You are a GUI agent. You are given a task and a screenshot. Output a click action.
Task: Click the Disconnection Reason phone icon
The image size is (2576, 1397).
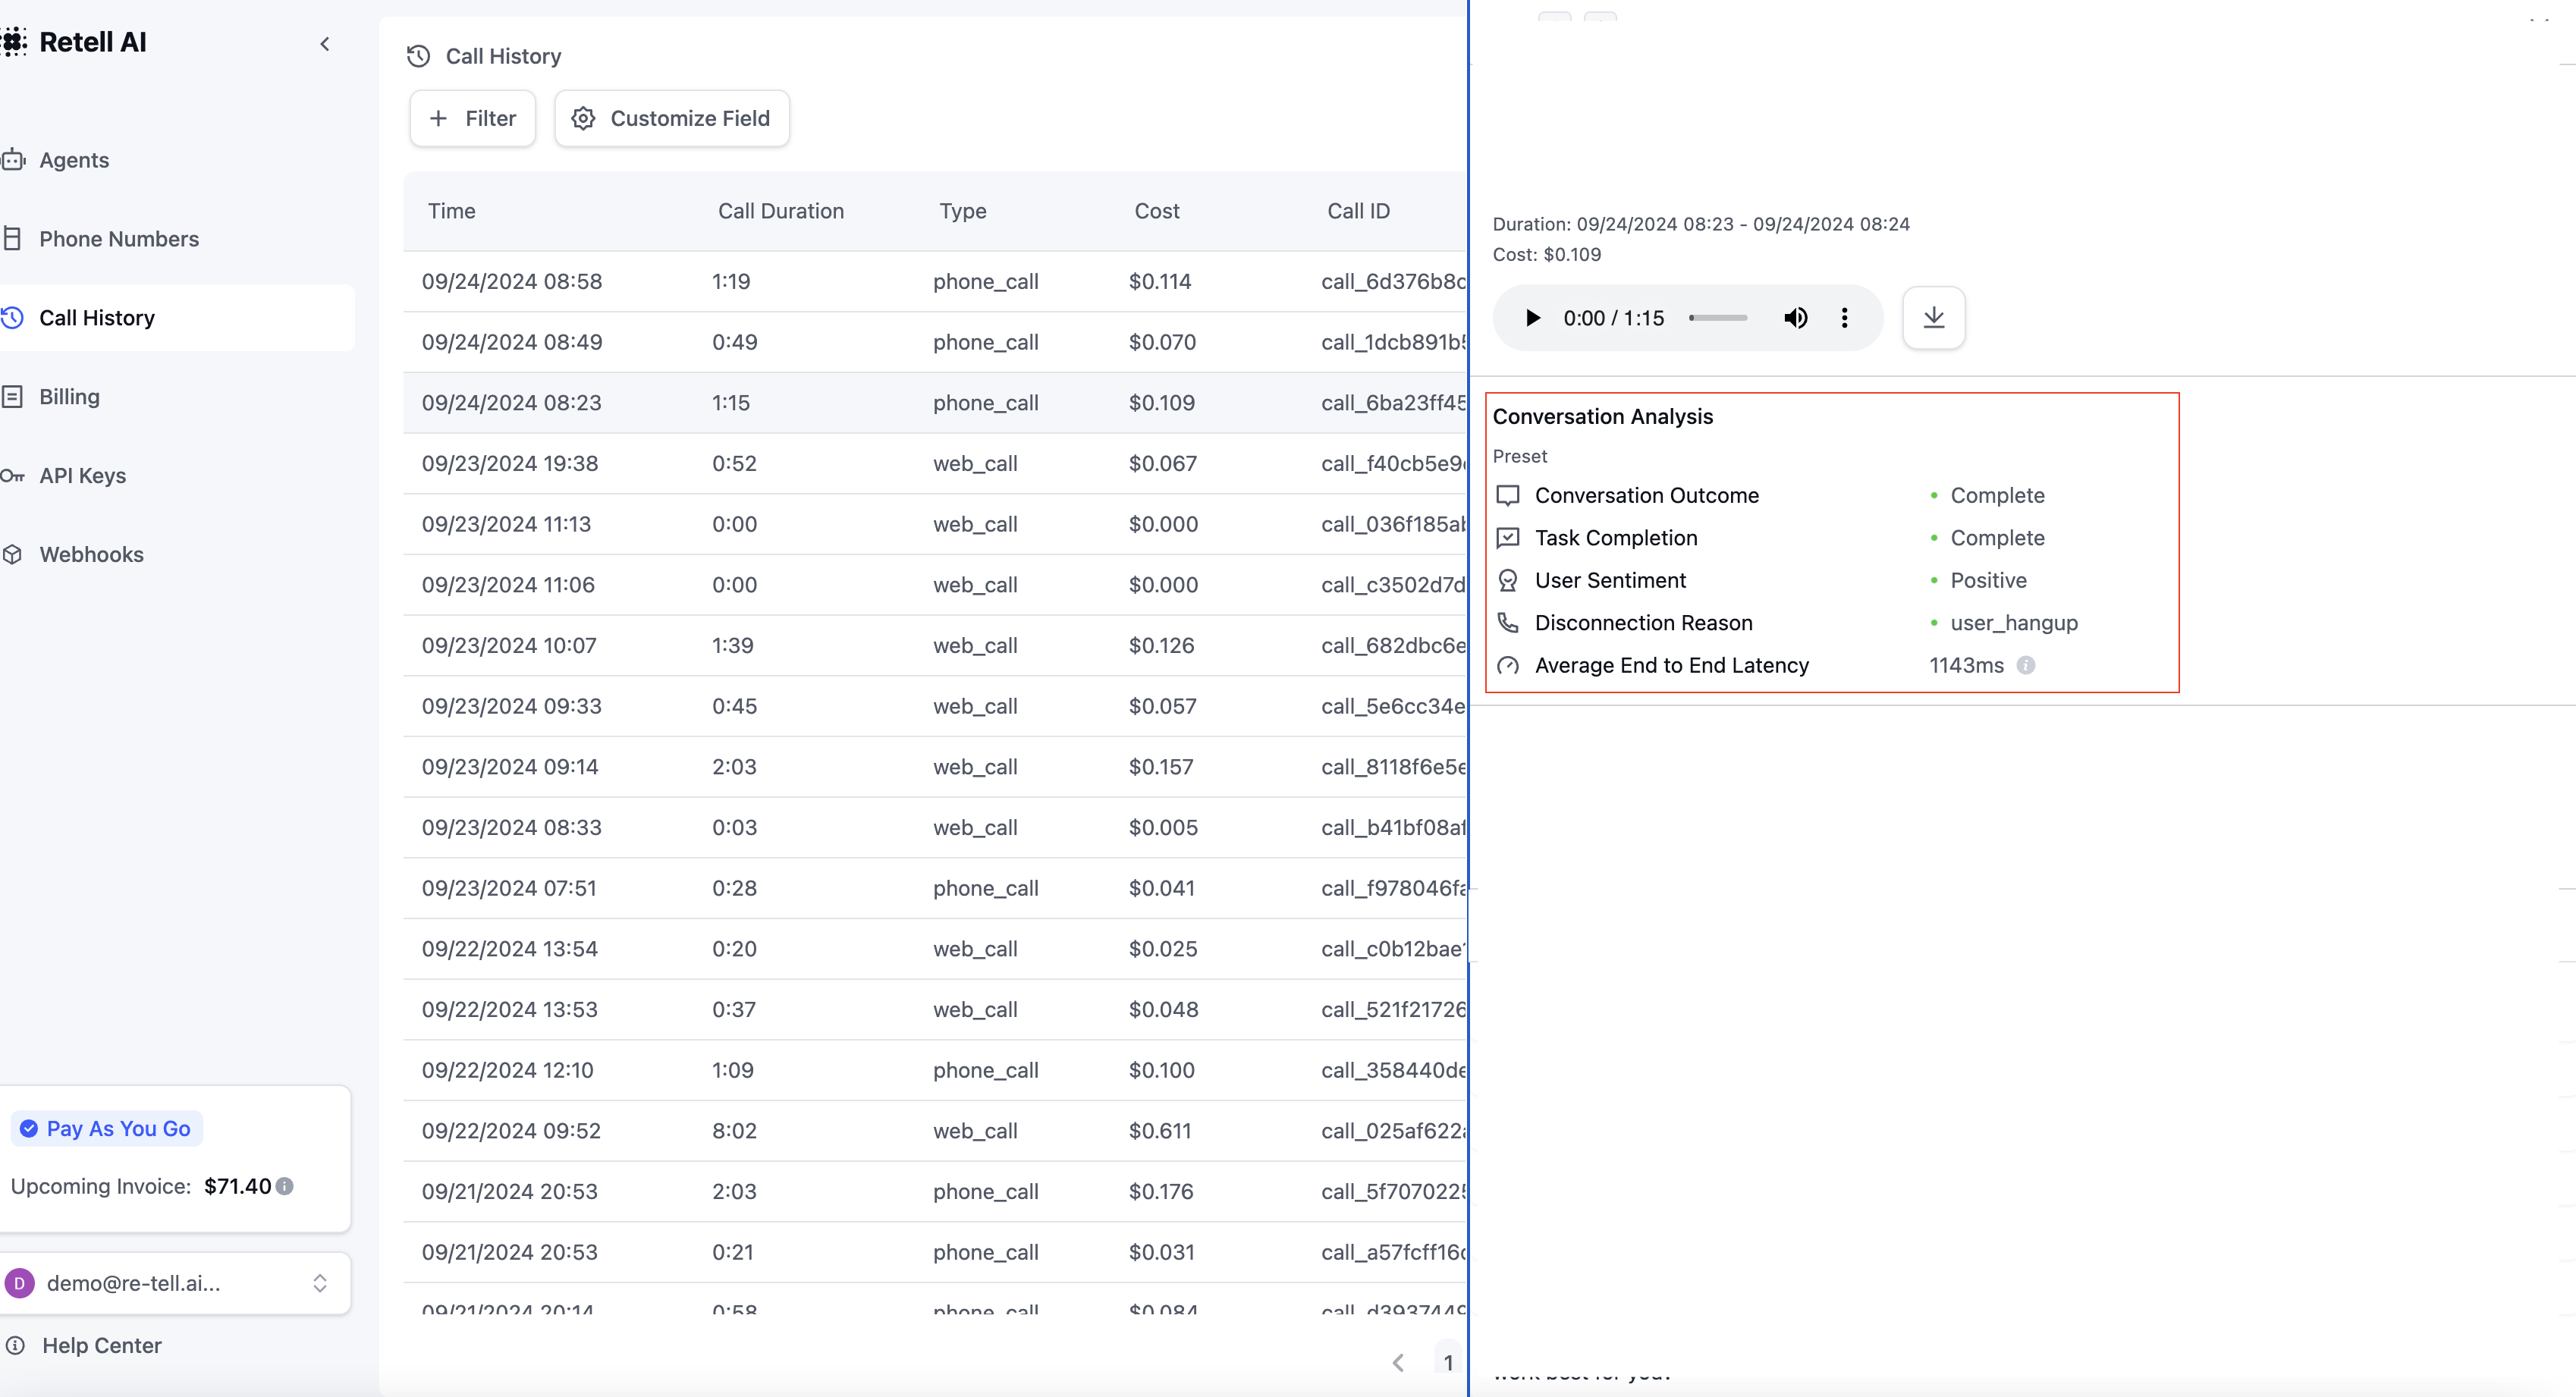(x=1508, y=623)
